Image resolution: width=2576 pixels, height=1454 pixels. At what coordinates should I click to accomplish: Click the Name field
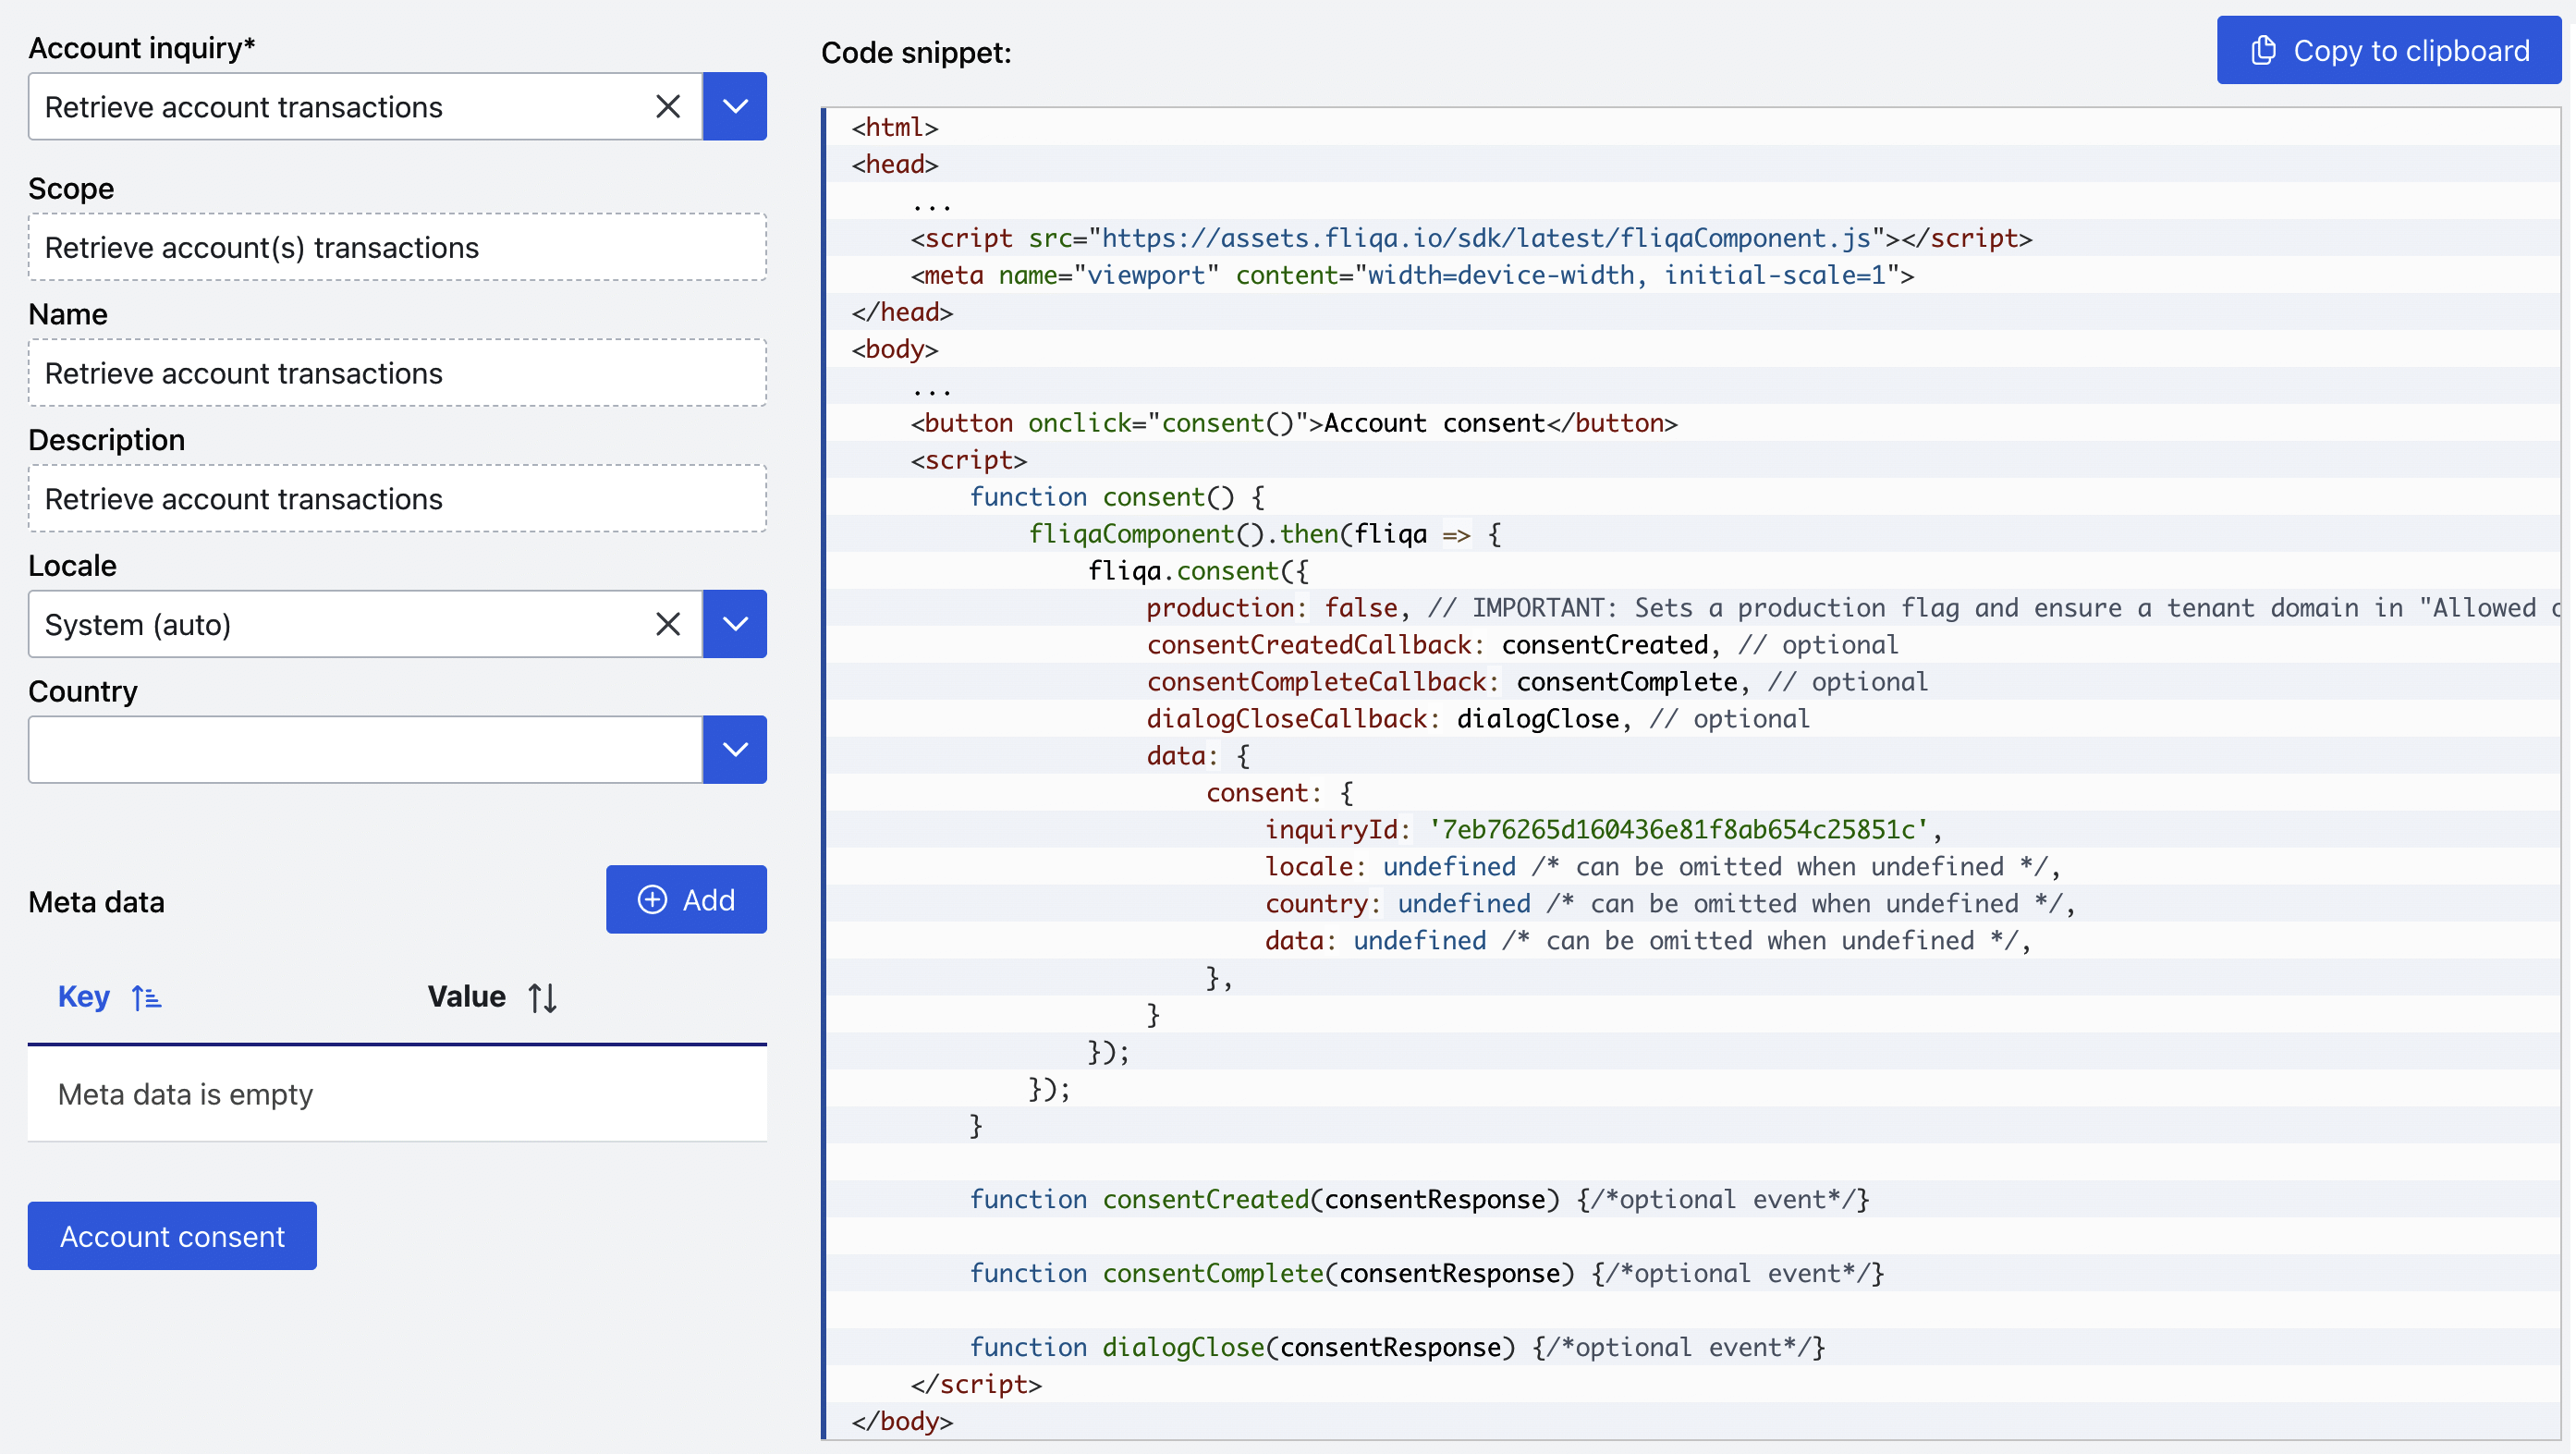click(397, 373)
